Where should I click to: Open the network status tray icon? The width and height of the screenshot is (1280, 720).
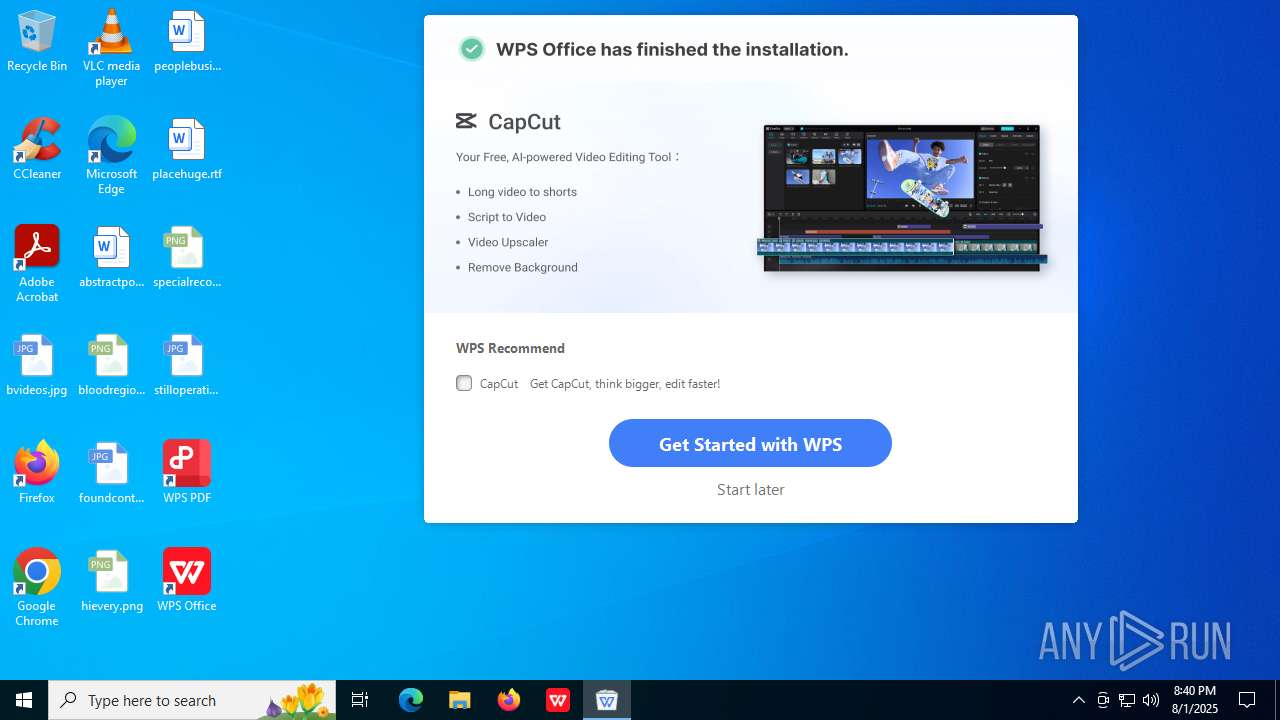coord(1127,700)
